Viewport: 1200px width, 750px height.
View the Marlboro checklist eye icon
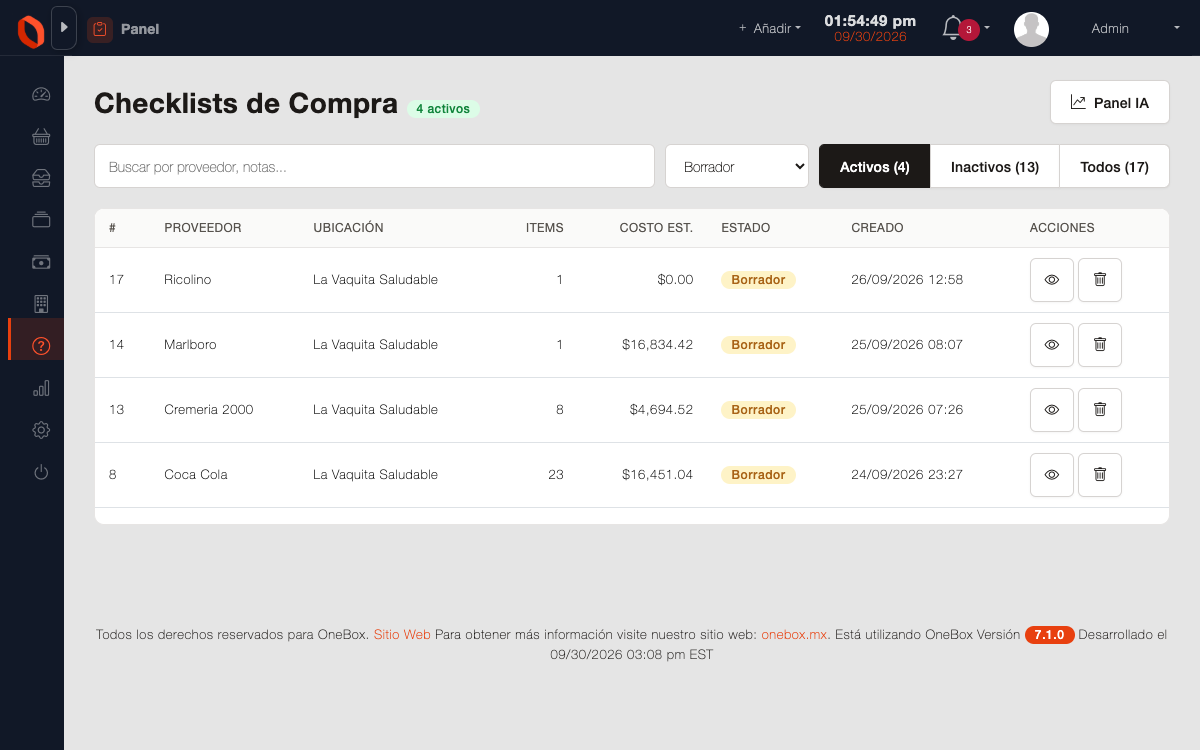(1052, 345)
